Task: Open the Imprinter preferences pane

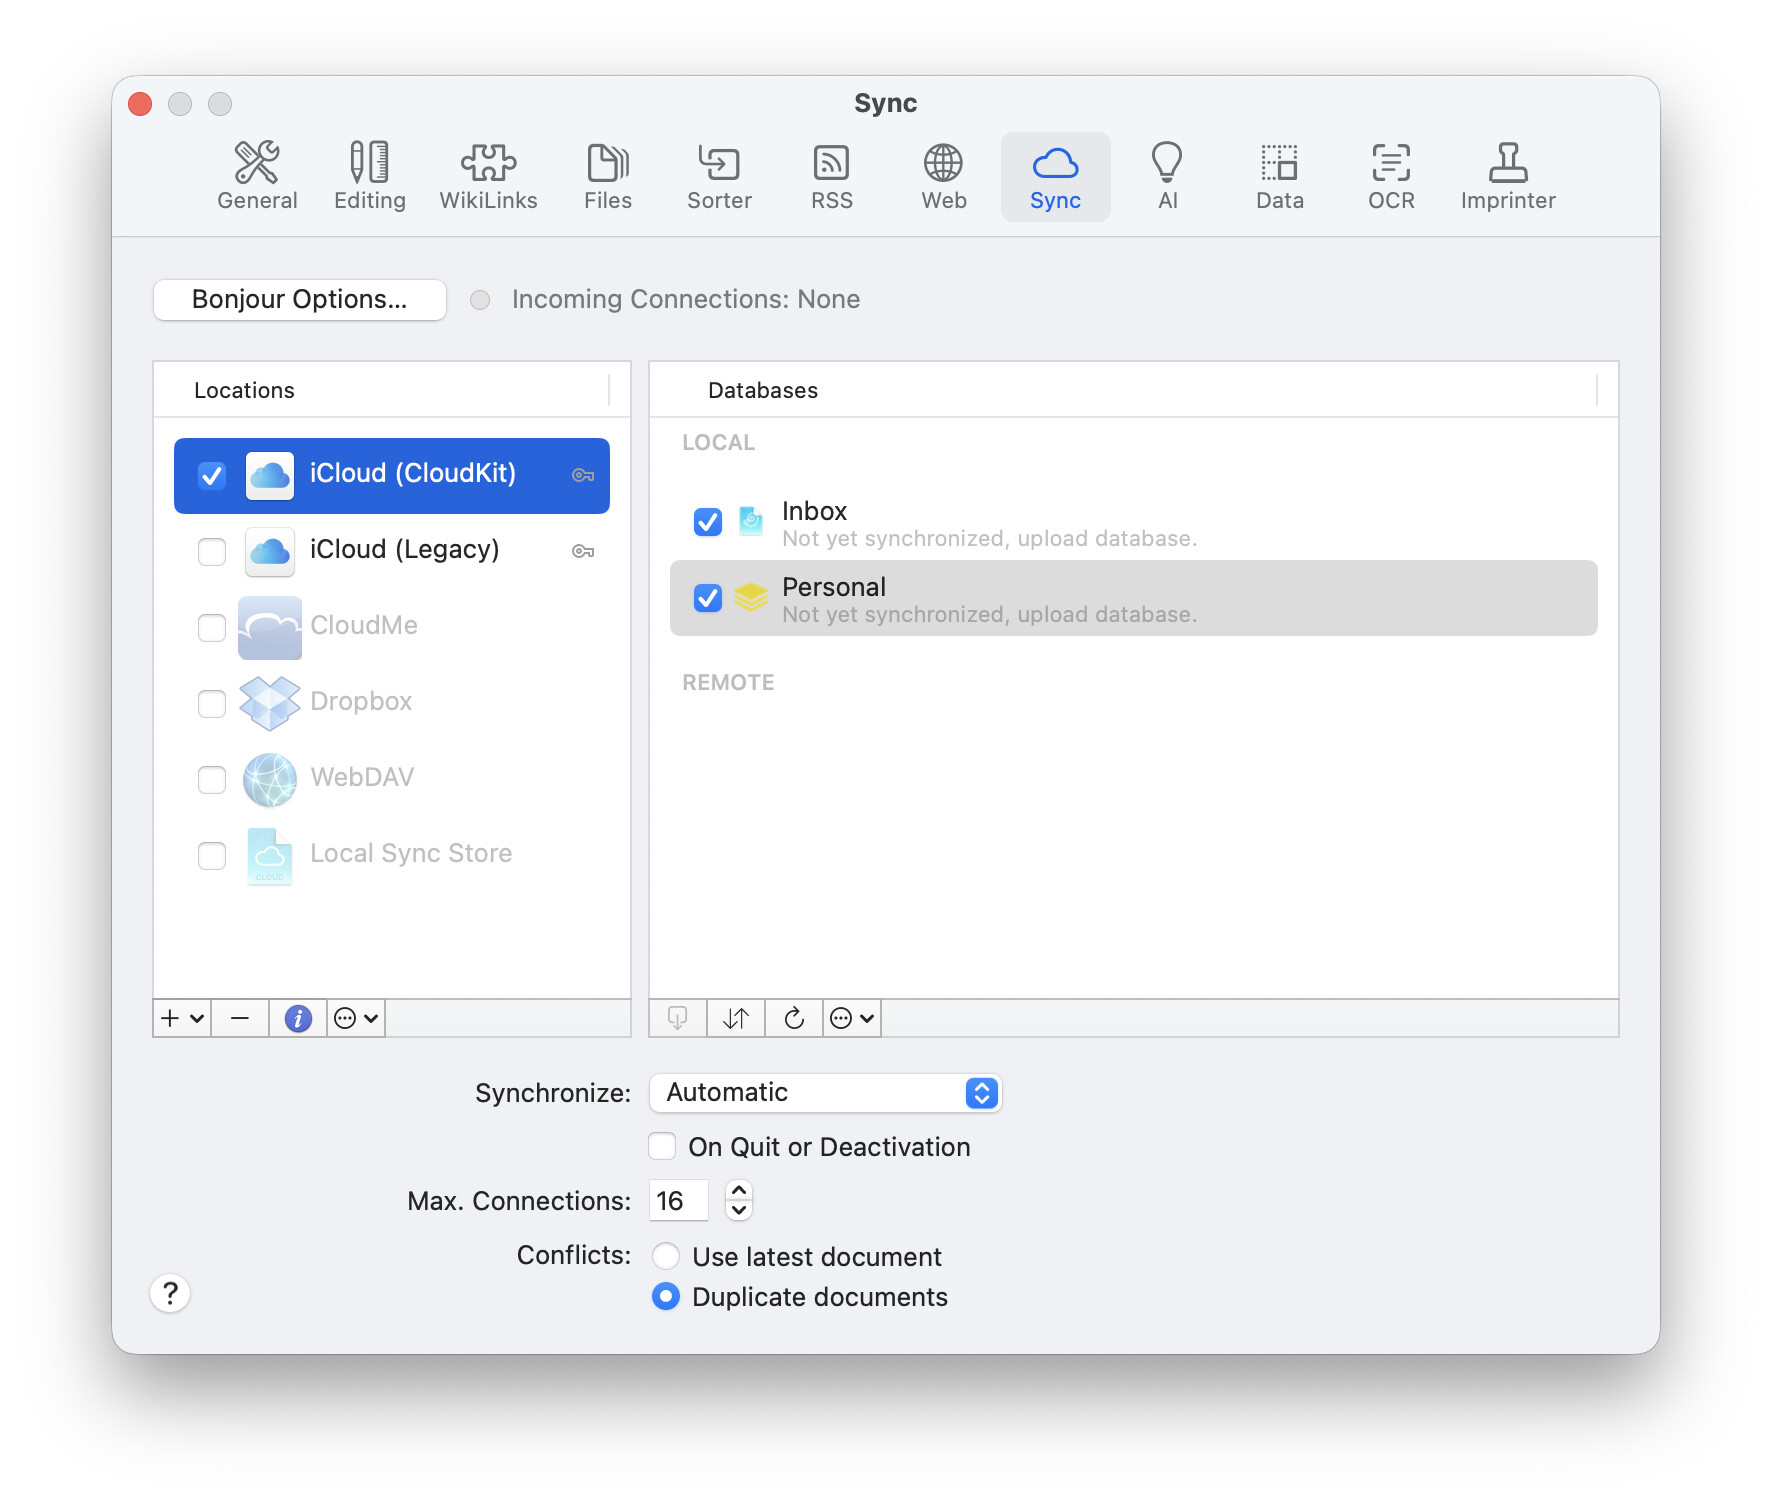Action: pyautogui.click(x=1507, y=177)
